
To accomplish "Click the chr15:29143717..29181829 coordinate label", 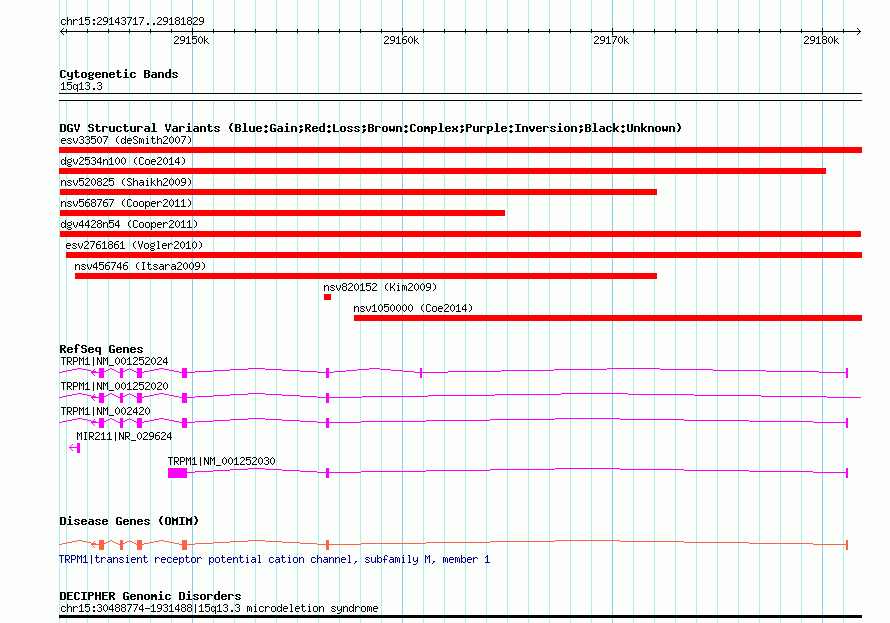I will pyautogui.click(x=132, y=21).
